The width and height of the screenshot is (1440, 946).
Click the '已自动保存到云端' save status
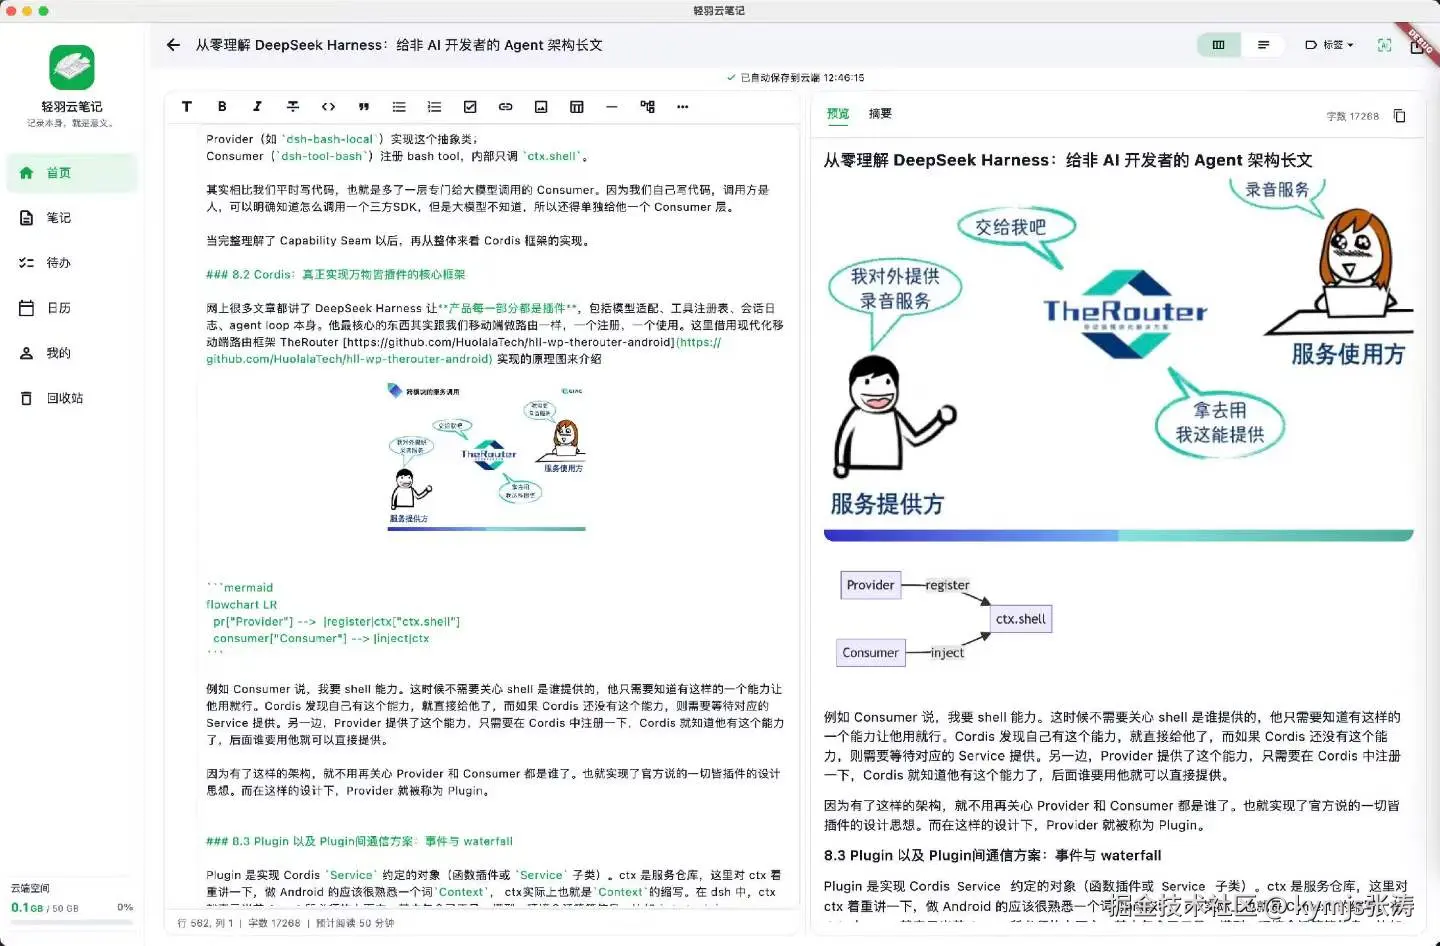(796, 78)
